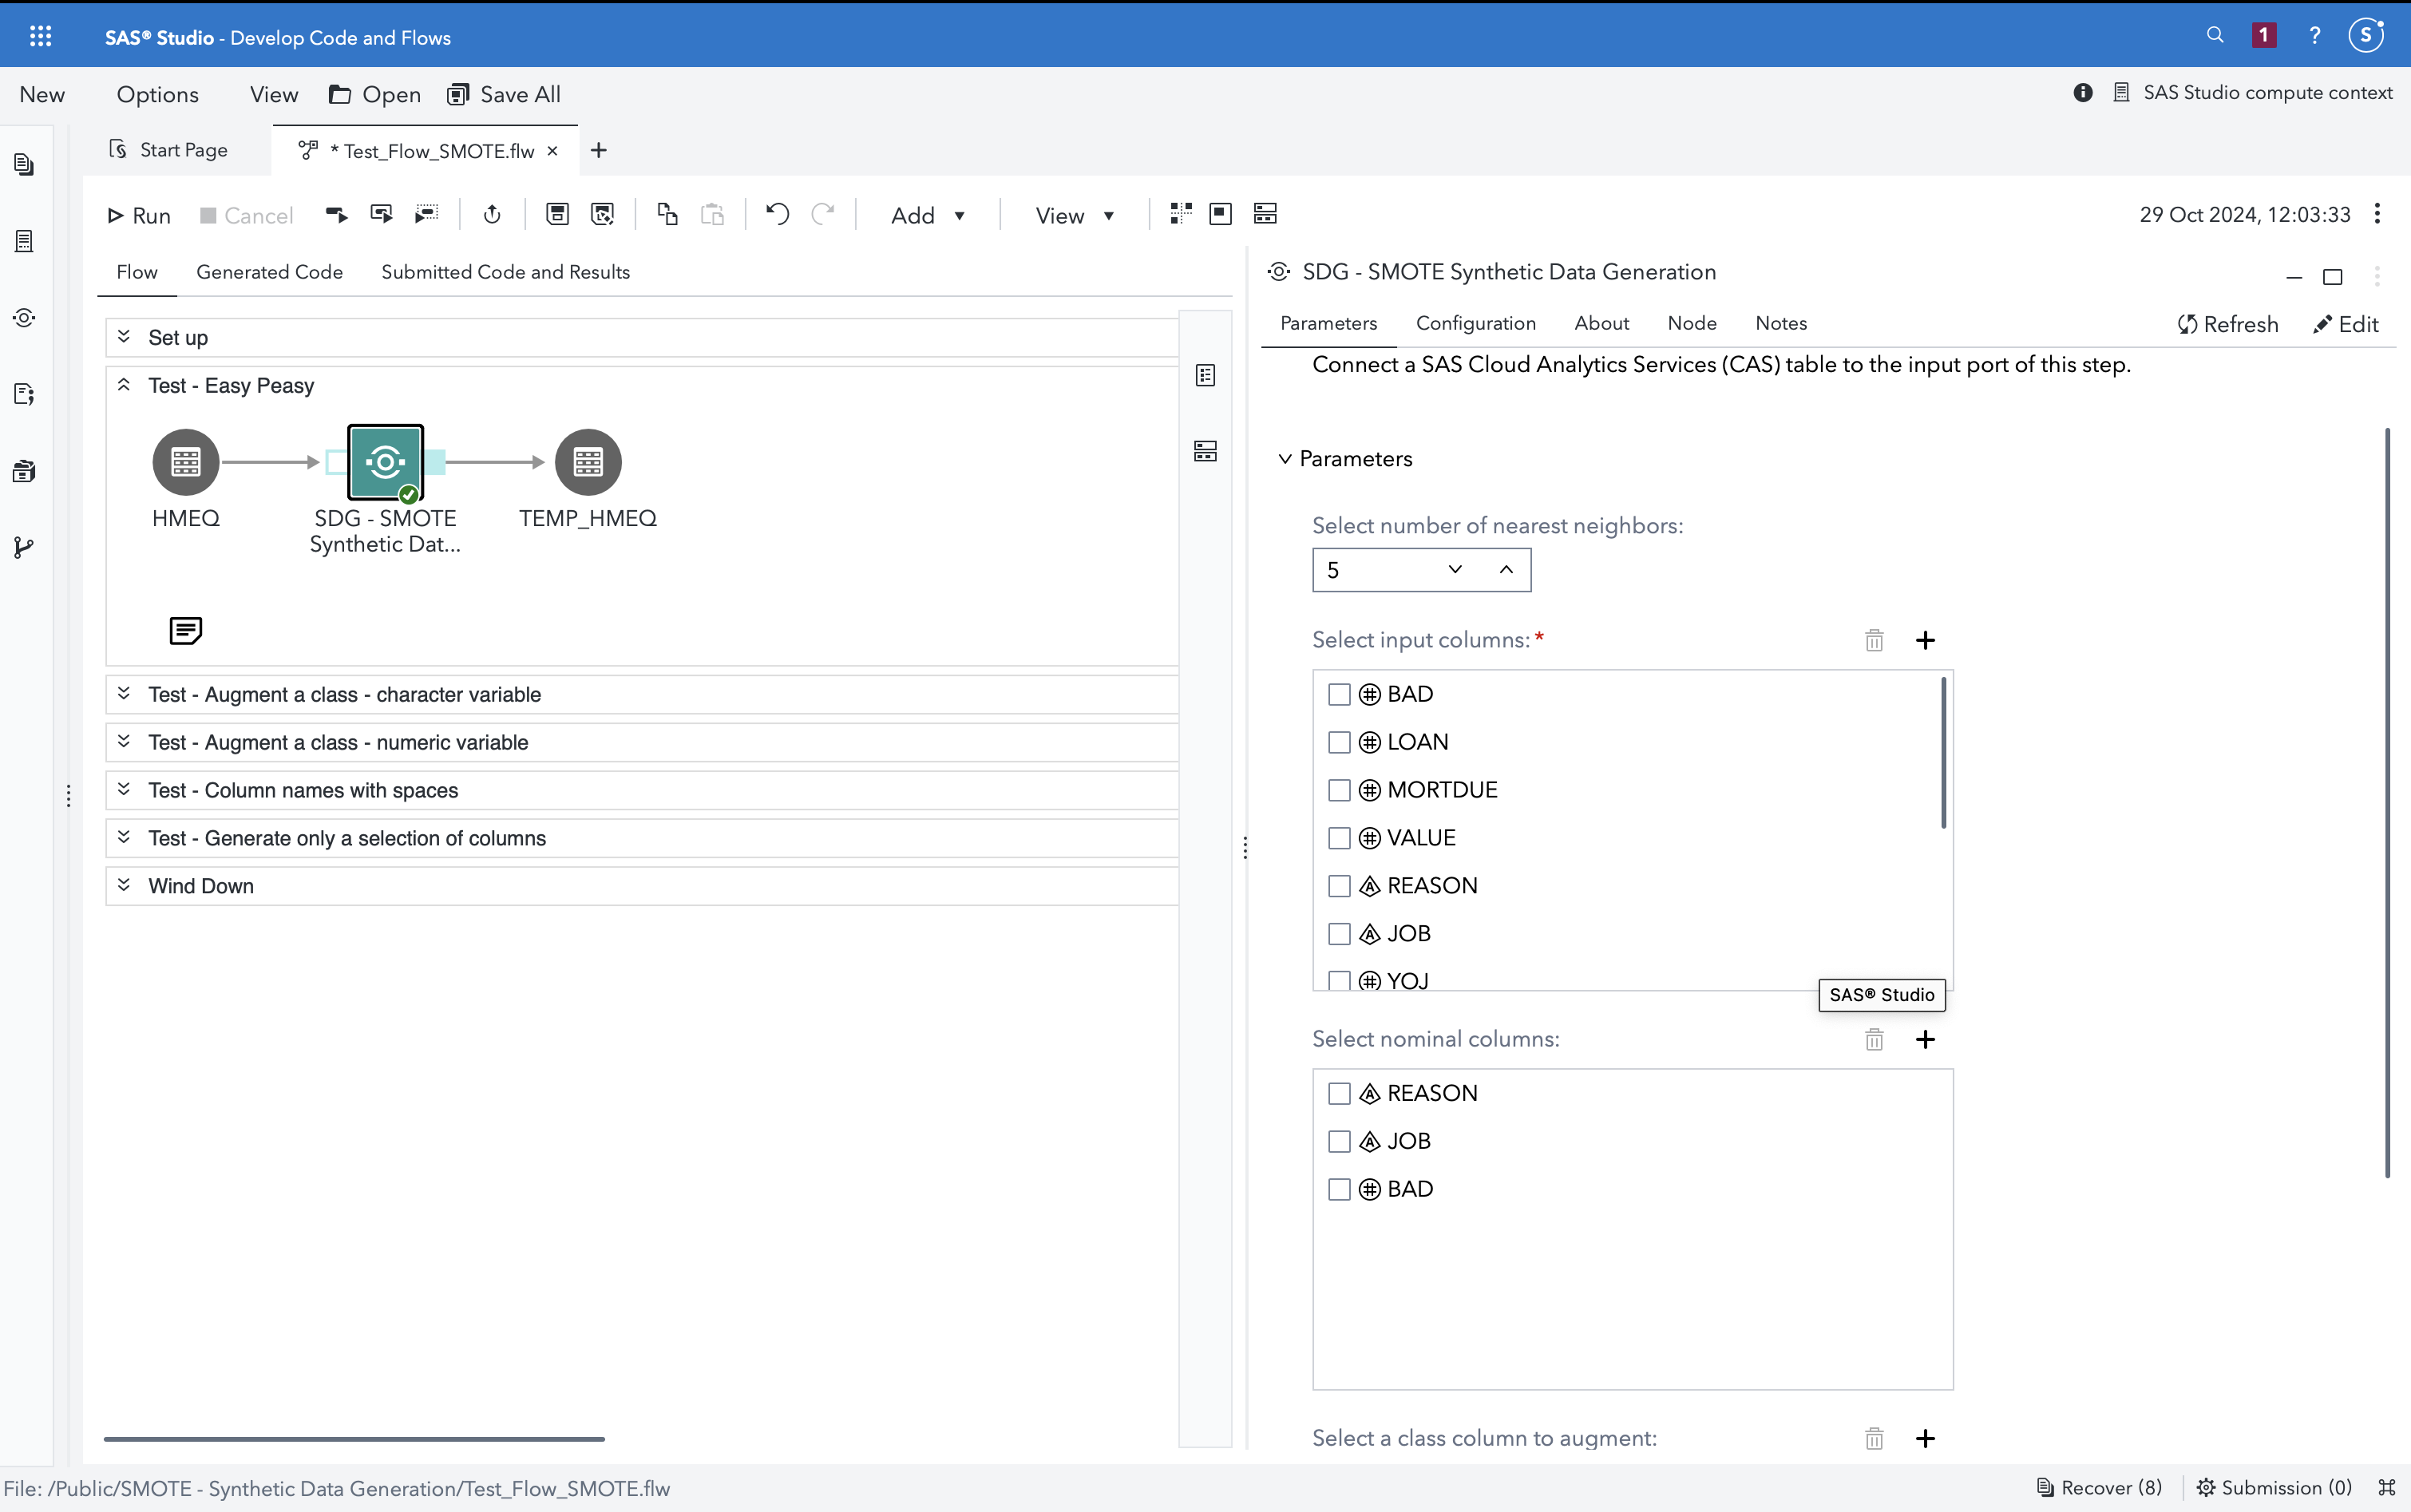This screenshot has height=1512, width=2411.
Task: Click Save All in the menu bar
Action: coord(504,94)
